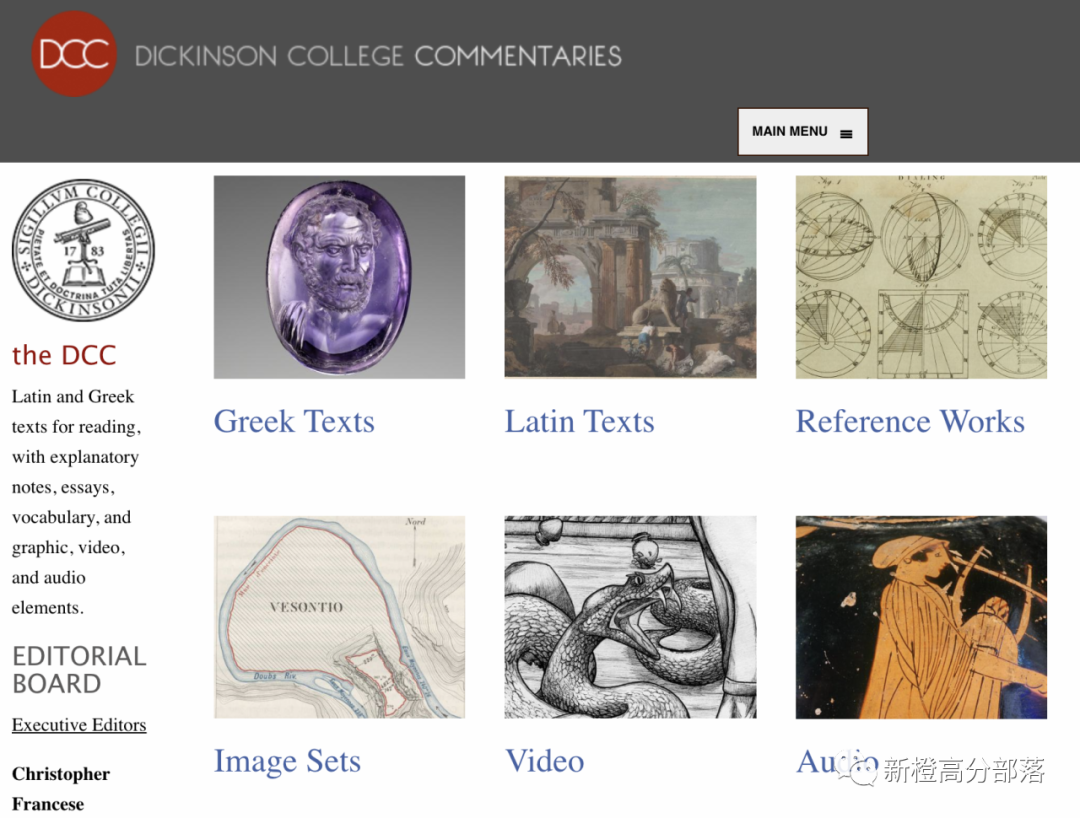Image resolution: width=1080 pixels, height=818 pixels.
Task: Open the Greek vase musician thumbnail
Action: (x=920, y=616)
